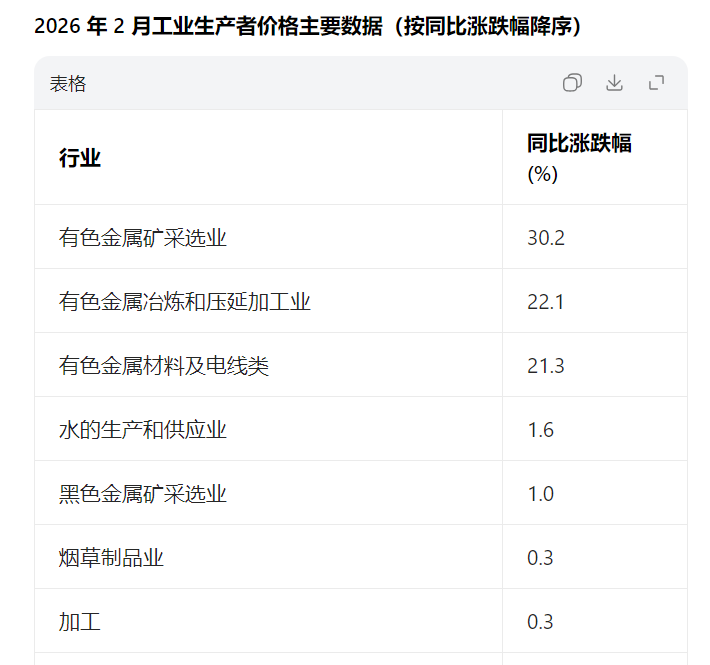Viewport: 710px width, 665px height.
Task: Click the value 1.0
Action: pyautogui.click(x=541, y=494)
